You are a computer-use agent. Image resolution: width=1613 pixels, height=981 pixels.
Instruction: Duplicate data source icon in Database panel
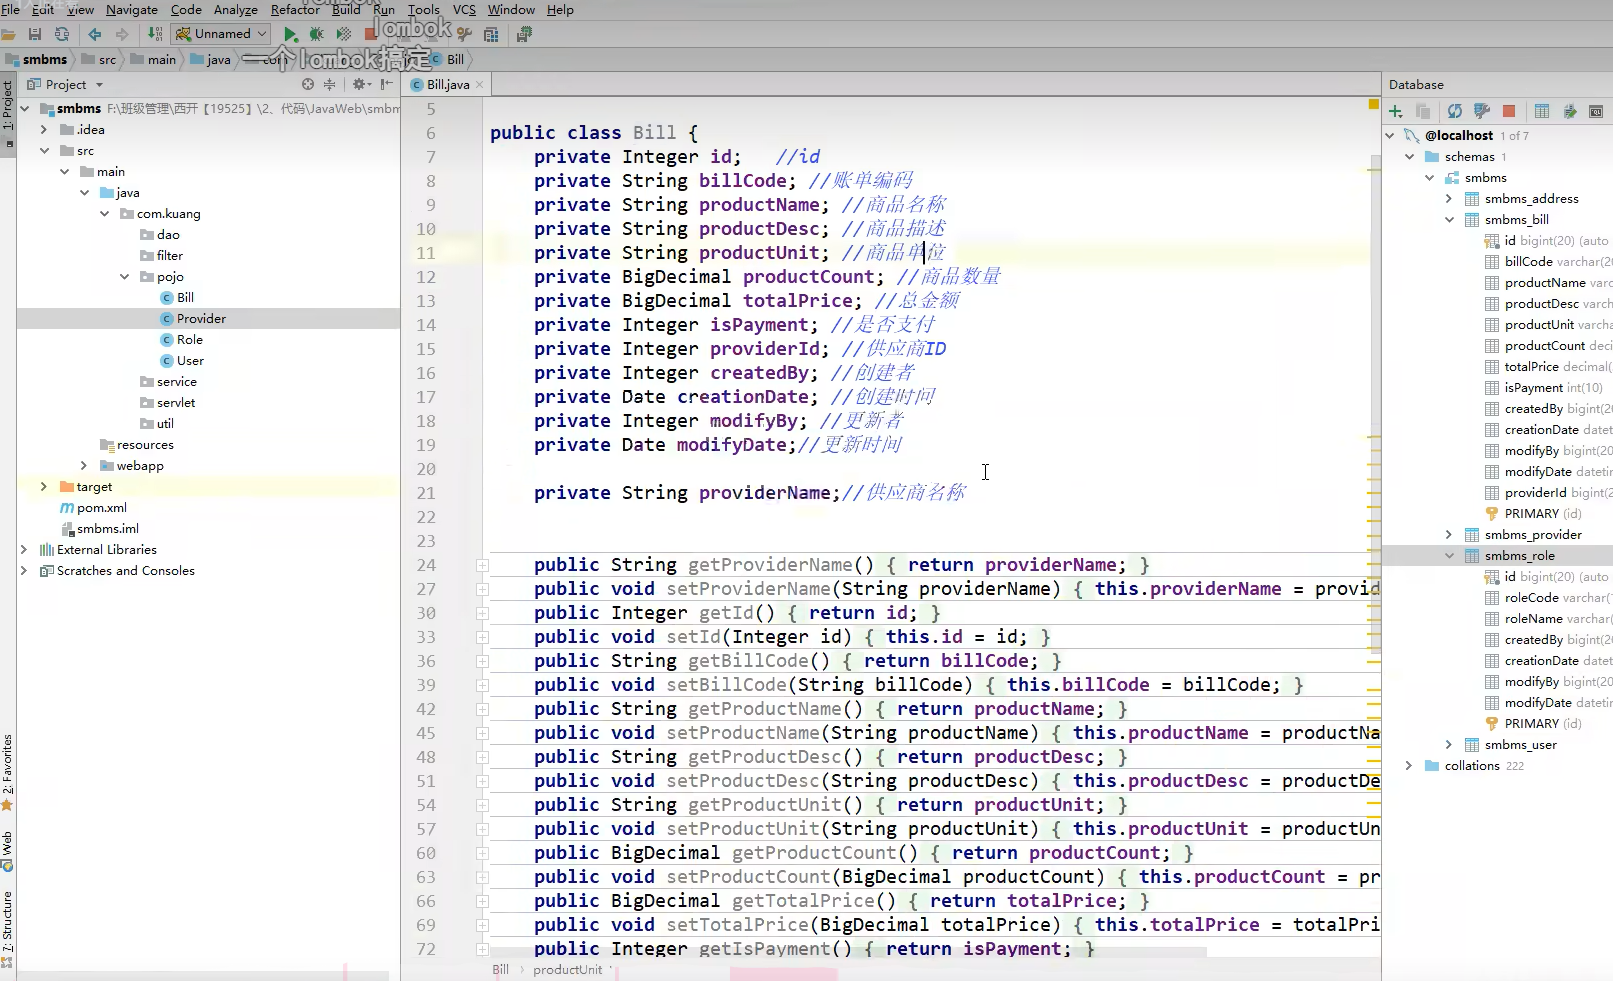[1423, 111]
